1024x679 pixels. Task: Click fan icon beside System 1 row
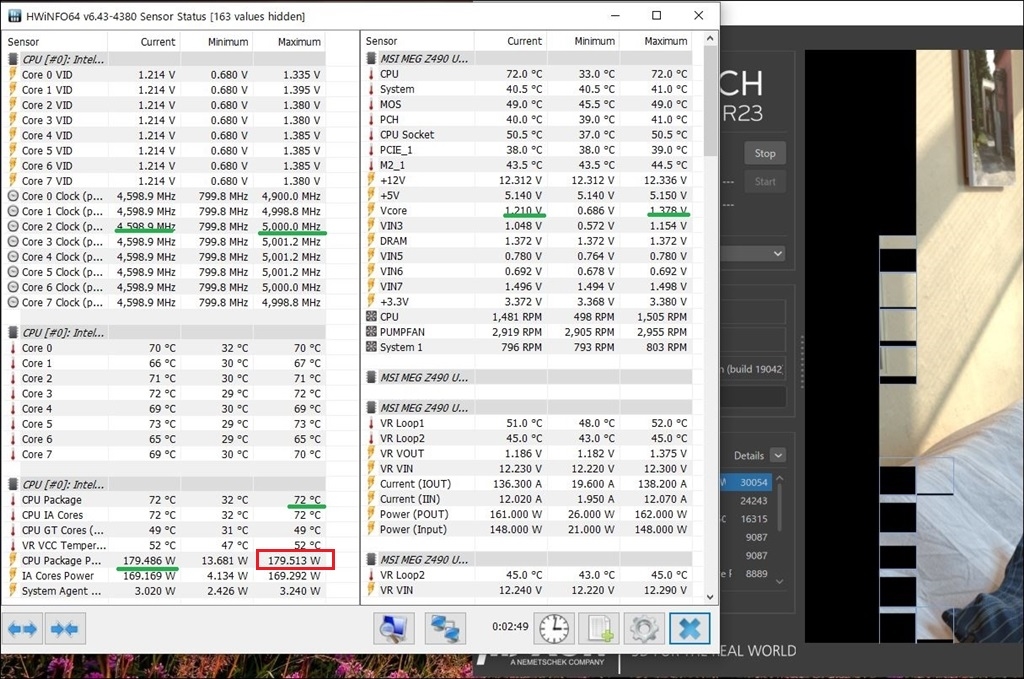click(x=371, y=347)
